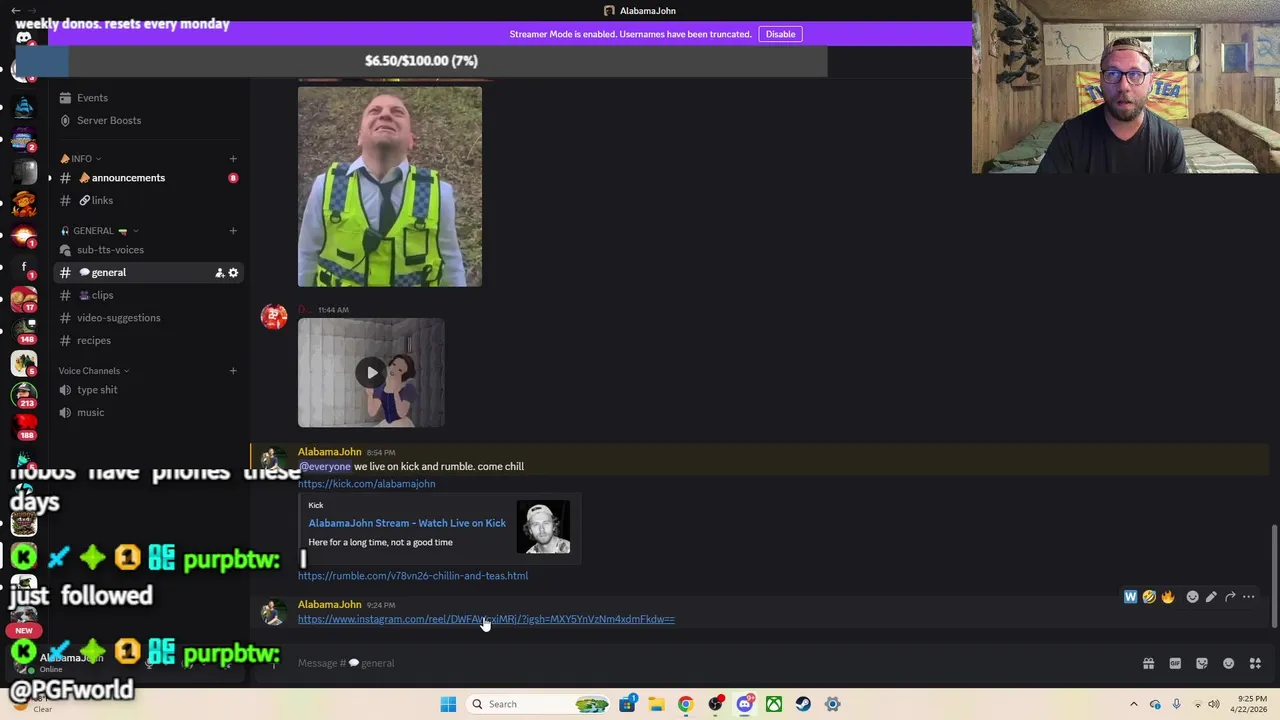
Task: Open the Instagram reel link
Action: pos(486,620)
